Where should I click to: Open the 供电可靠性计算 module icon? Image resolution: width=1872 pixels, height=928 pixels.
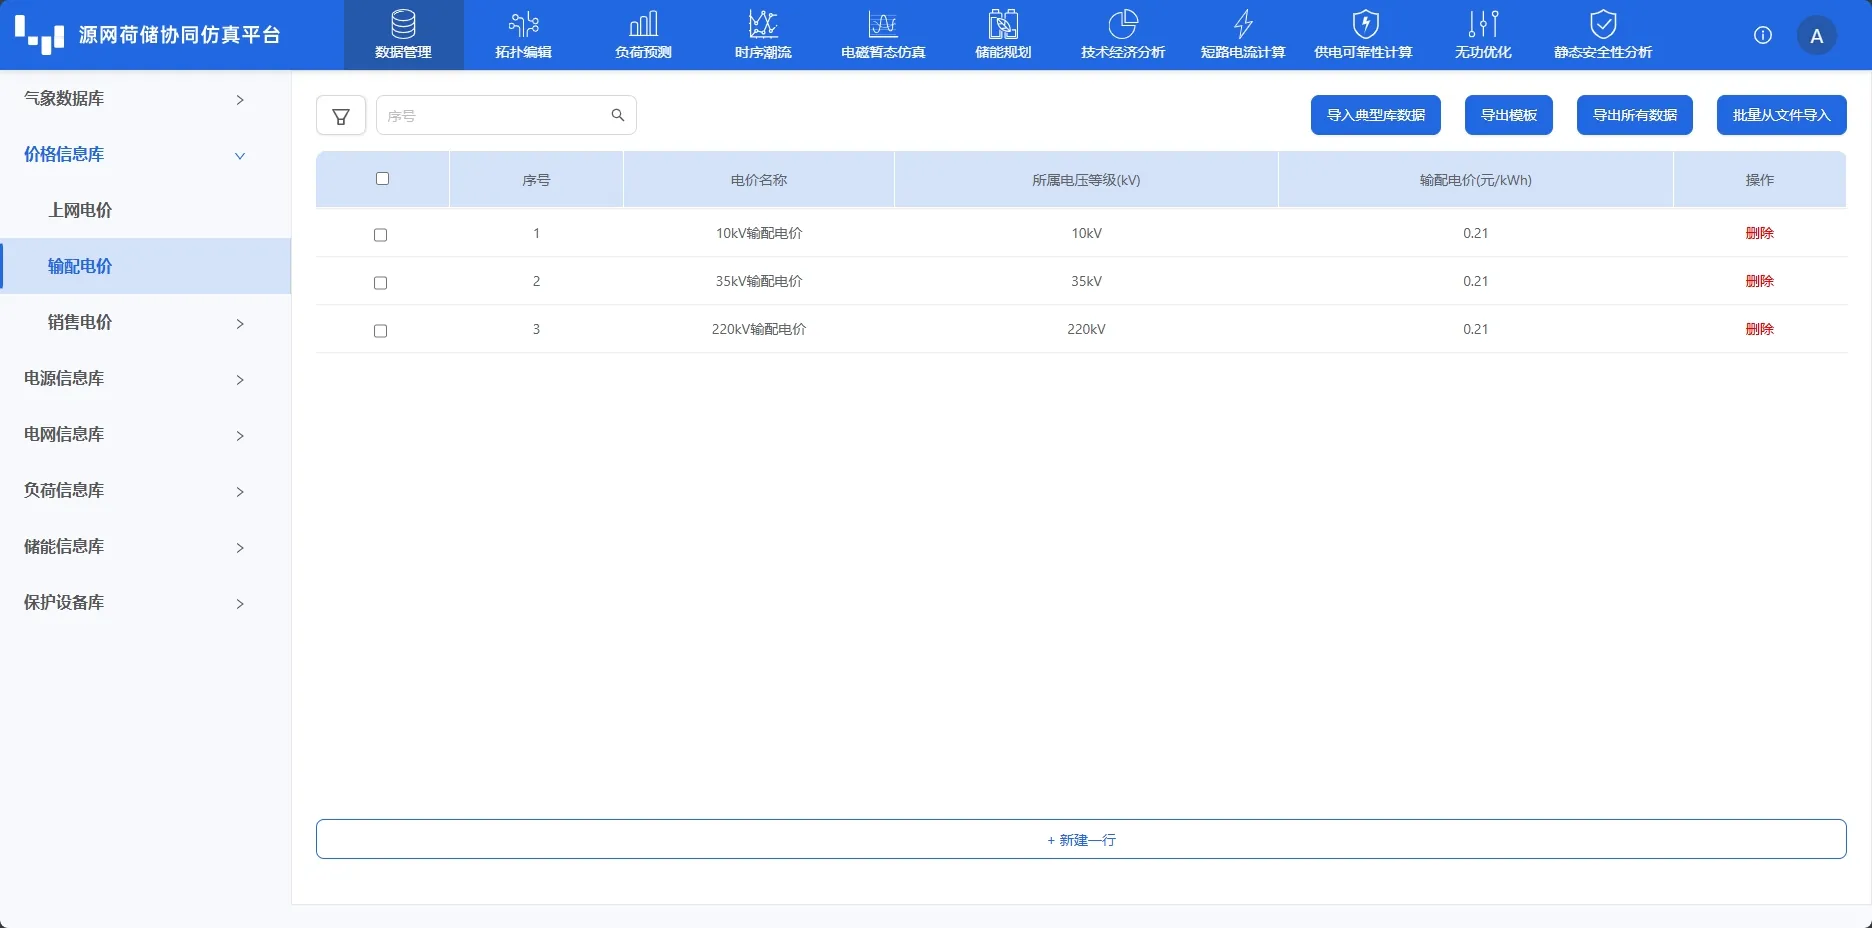tap(1365, 24)
